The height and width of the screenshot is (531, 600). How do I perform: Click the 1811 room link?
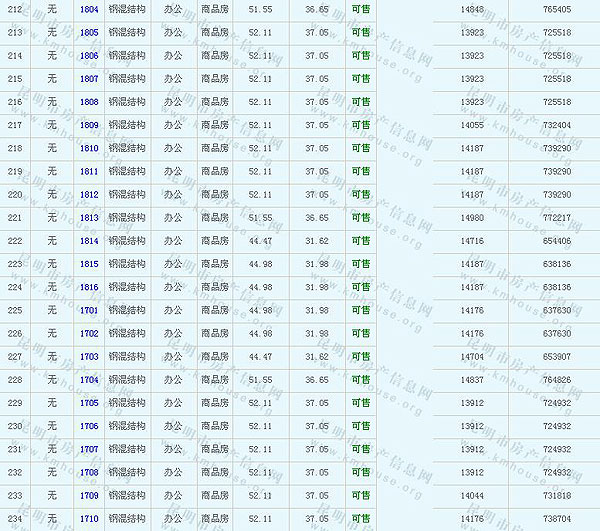coord(89,171)
